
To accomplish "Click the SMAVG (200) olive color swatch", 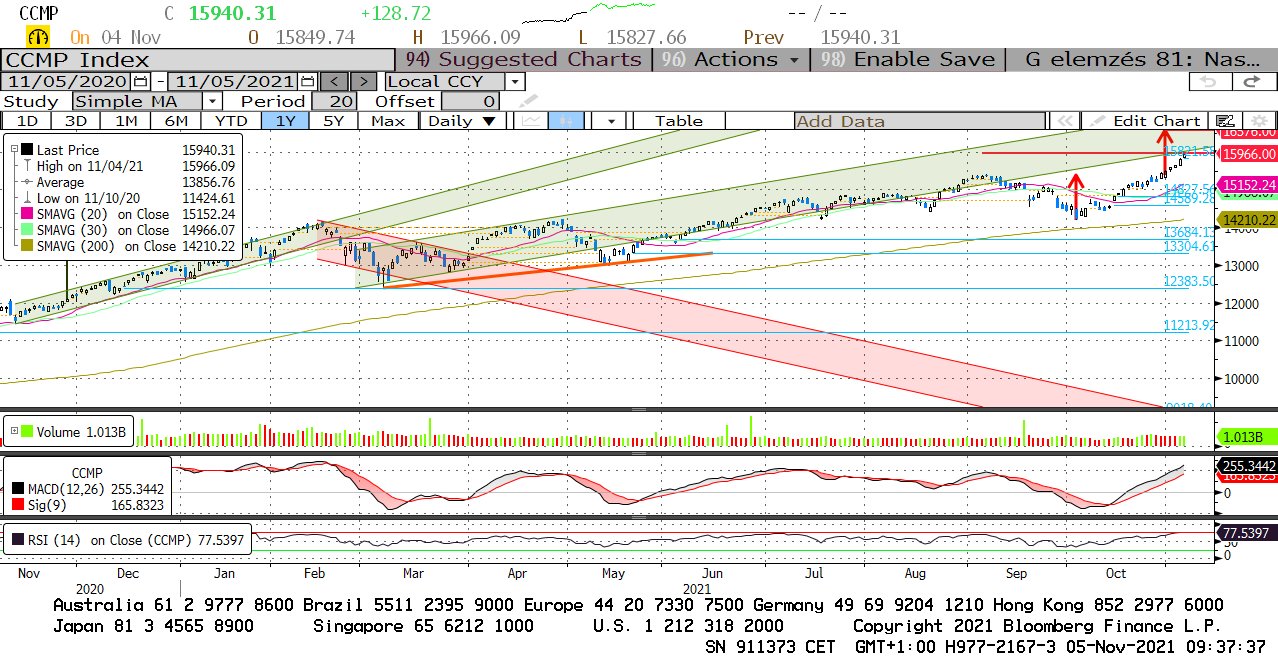I will click(27, 246).
